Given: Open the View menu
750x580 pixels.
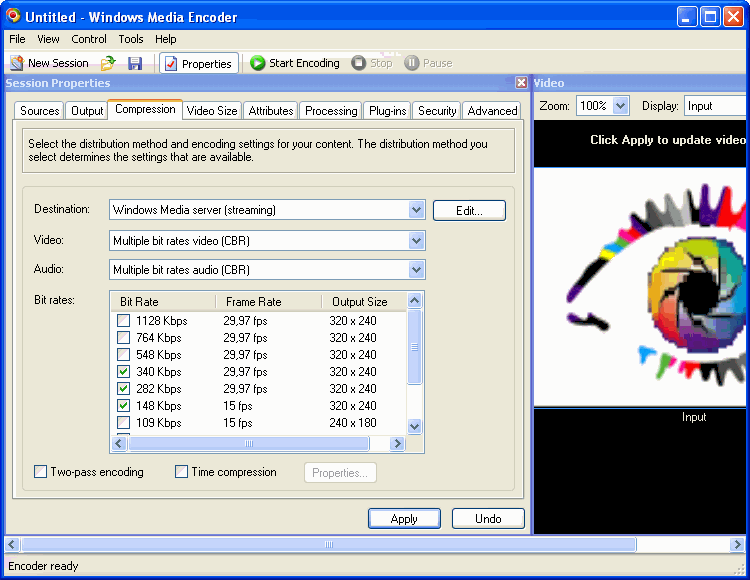Looking at the screenshot, I should (x=48, y=39).
